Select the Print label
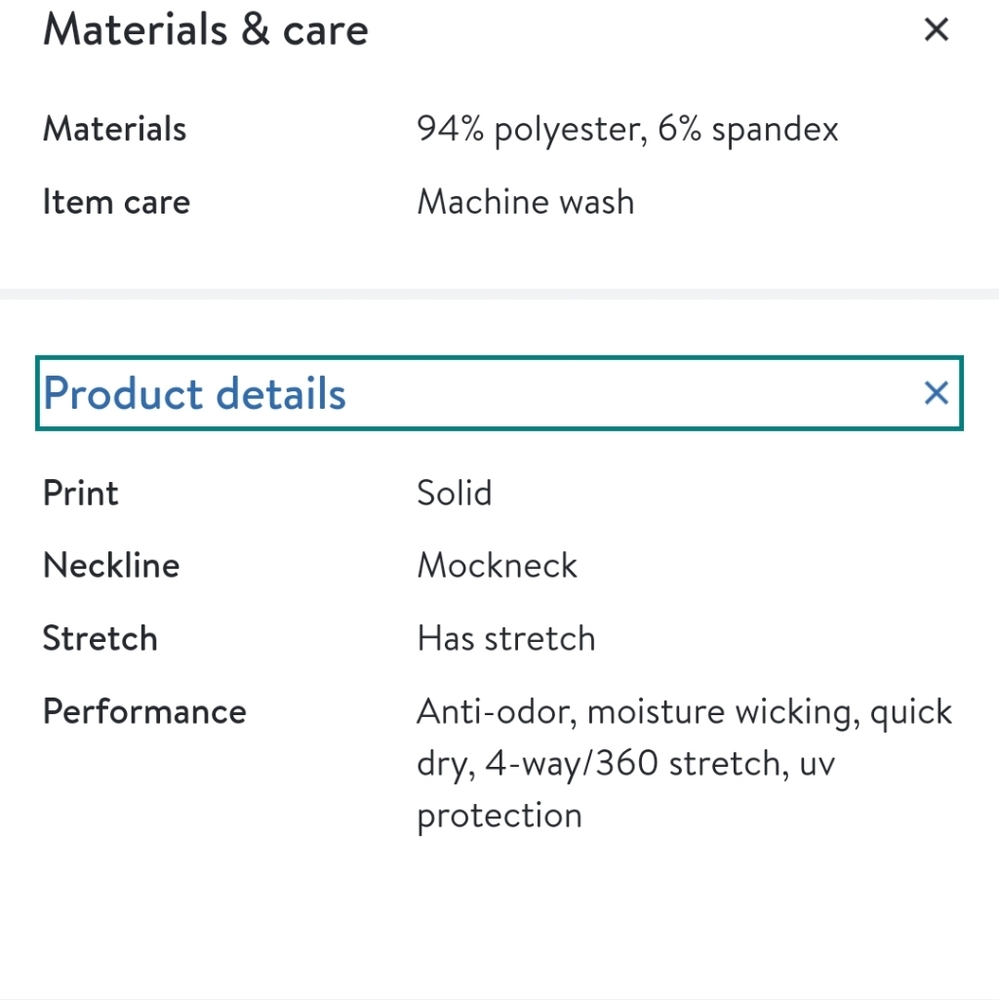 [x=80, y=493]
